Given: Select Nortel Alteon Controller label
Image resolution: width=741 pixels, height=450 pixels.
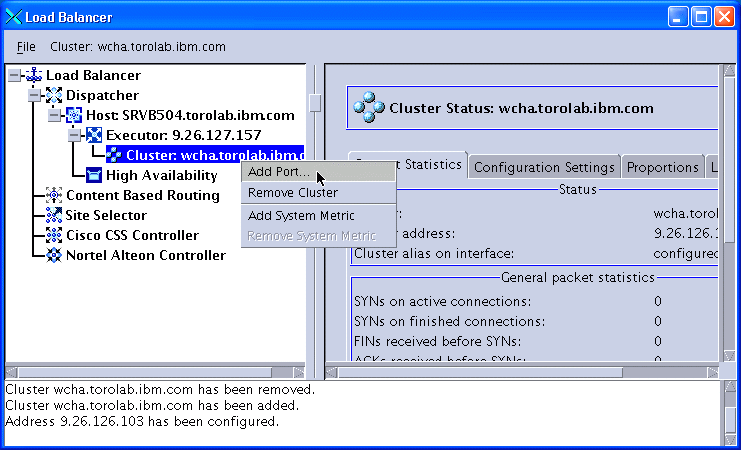Looking at the screenshot, I should 146,255.
